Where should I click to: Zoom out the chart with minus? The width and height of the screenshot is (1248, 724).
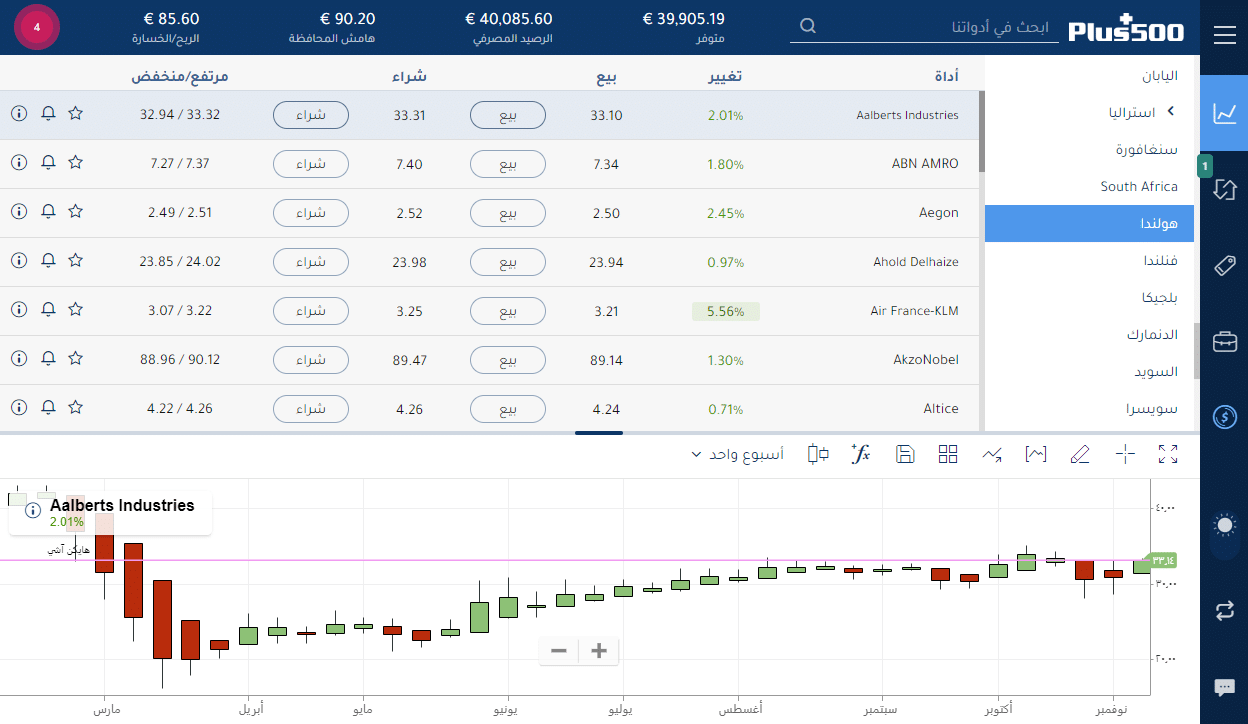(559, 651)
